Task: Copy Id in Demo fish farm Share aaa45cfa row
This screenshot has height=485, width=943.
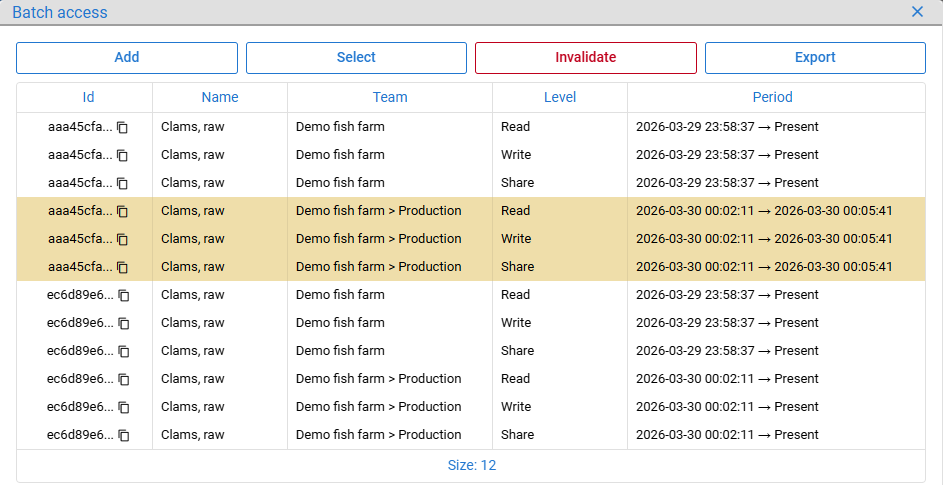Action: [123, 183]
